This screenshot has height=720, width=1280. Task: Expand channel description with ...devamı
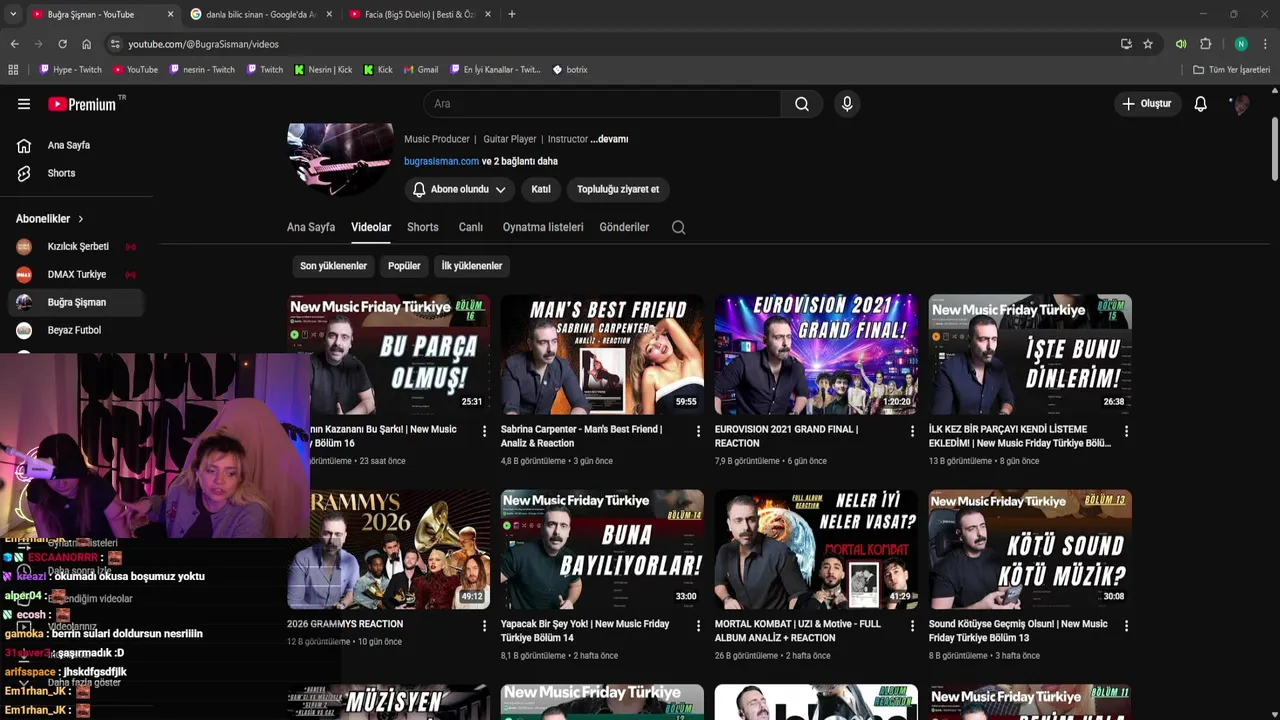tap(609, 139)
